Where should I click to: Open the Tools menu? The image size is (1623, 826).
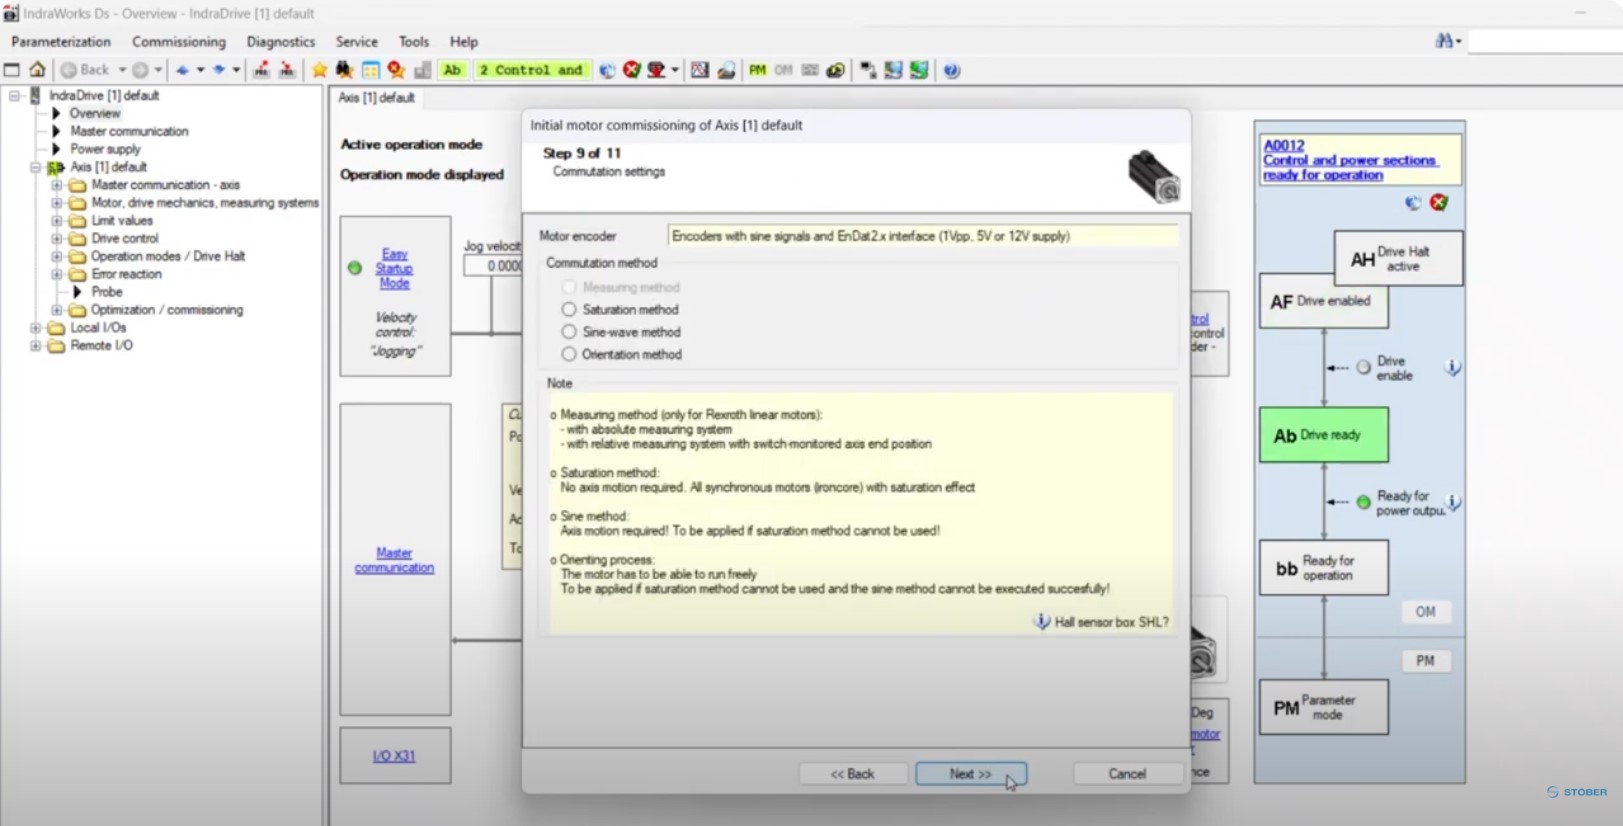pyautogui.click(x=414, y=42)
